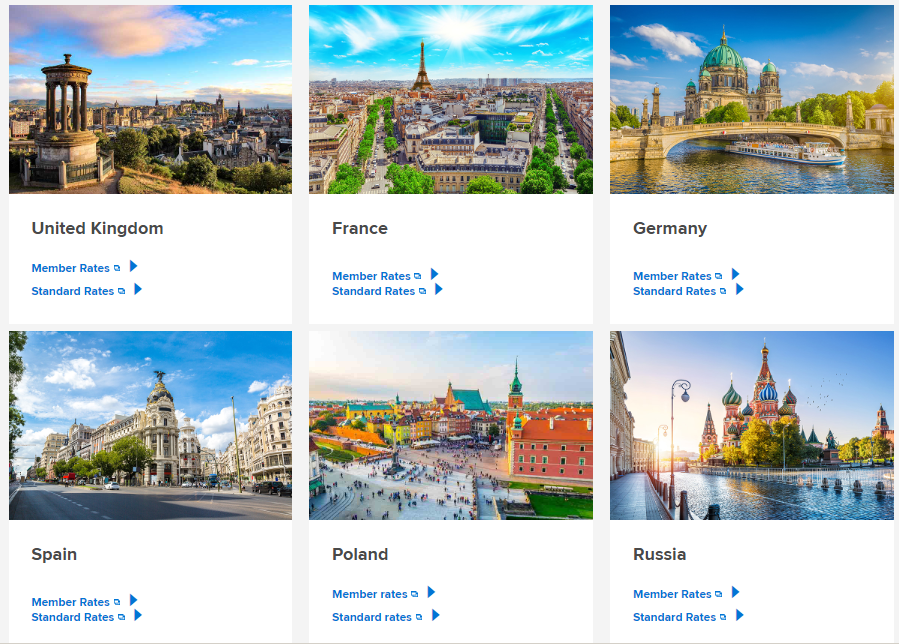Click external-link icon beside Russia Member Rates
The image size is (899, 644).
click(718, 595)
